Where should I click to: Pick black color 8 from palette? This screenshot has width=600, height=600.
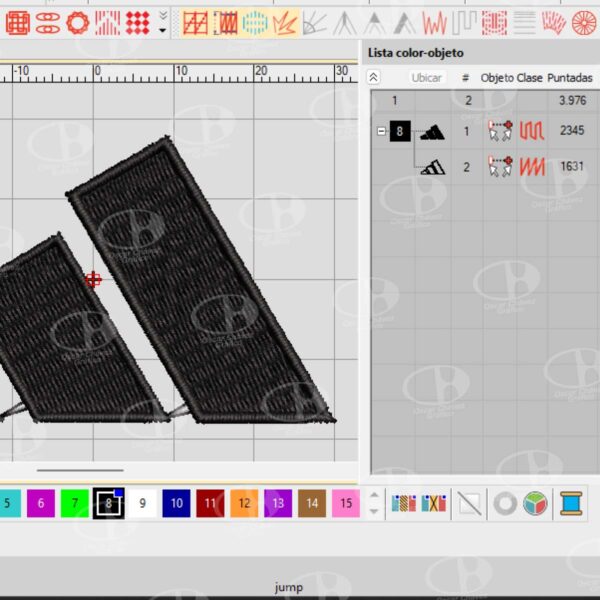pyautogui.click(x=109, y=503)
